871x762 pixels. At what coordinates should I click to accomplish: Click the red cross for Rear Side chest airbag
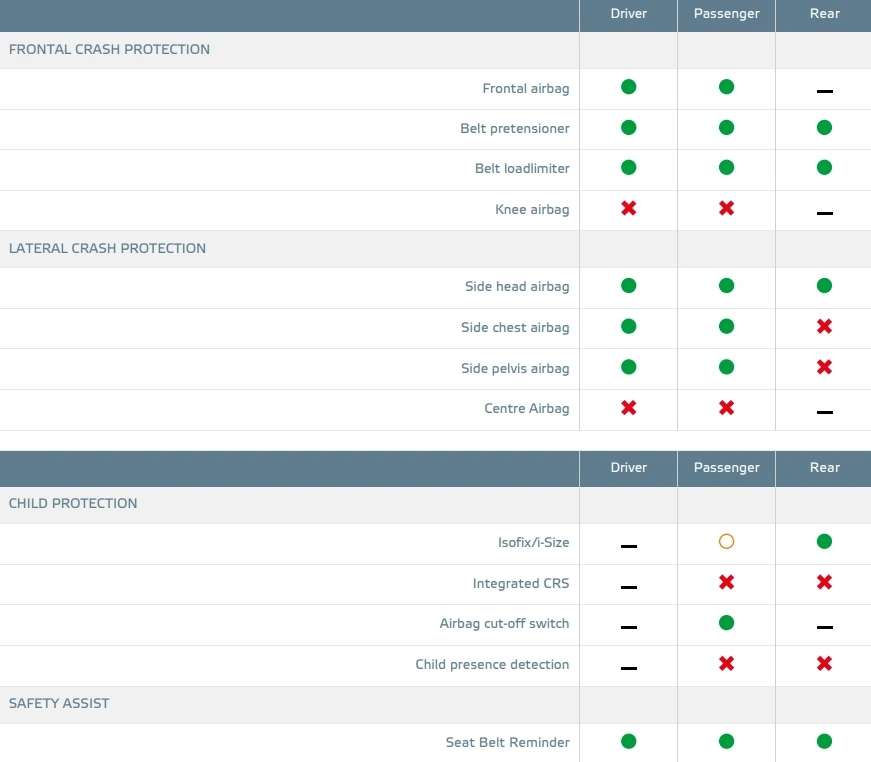[824, 326]
